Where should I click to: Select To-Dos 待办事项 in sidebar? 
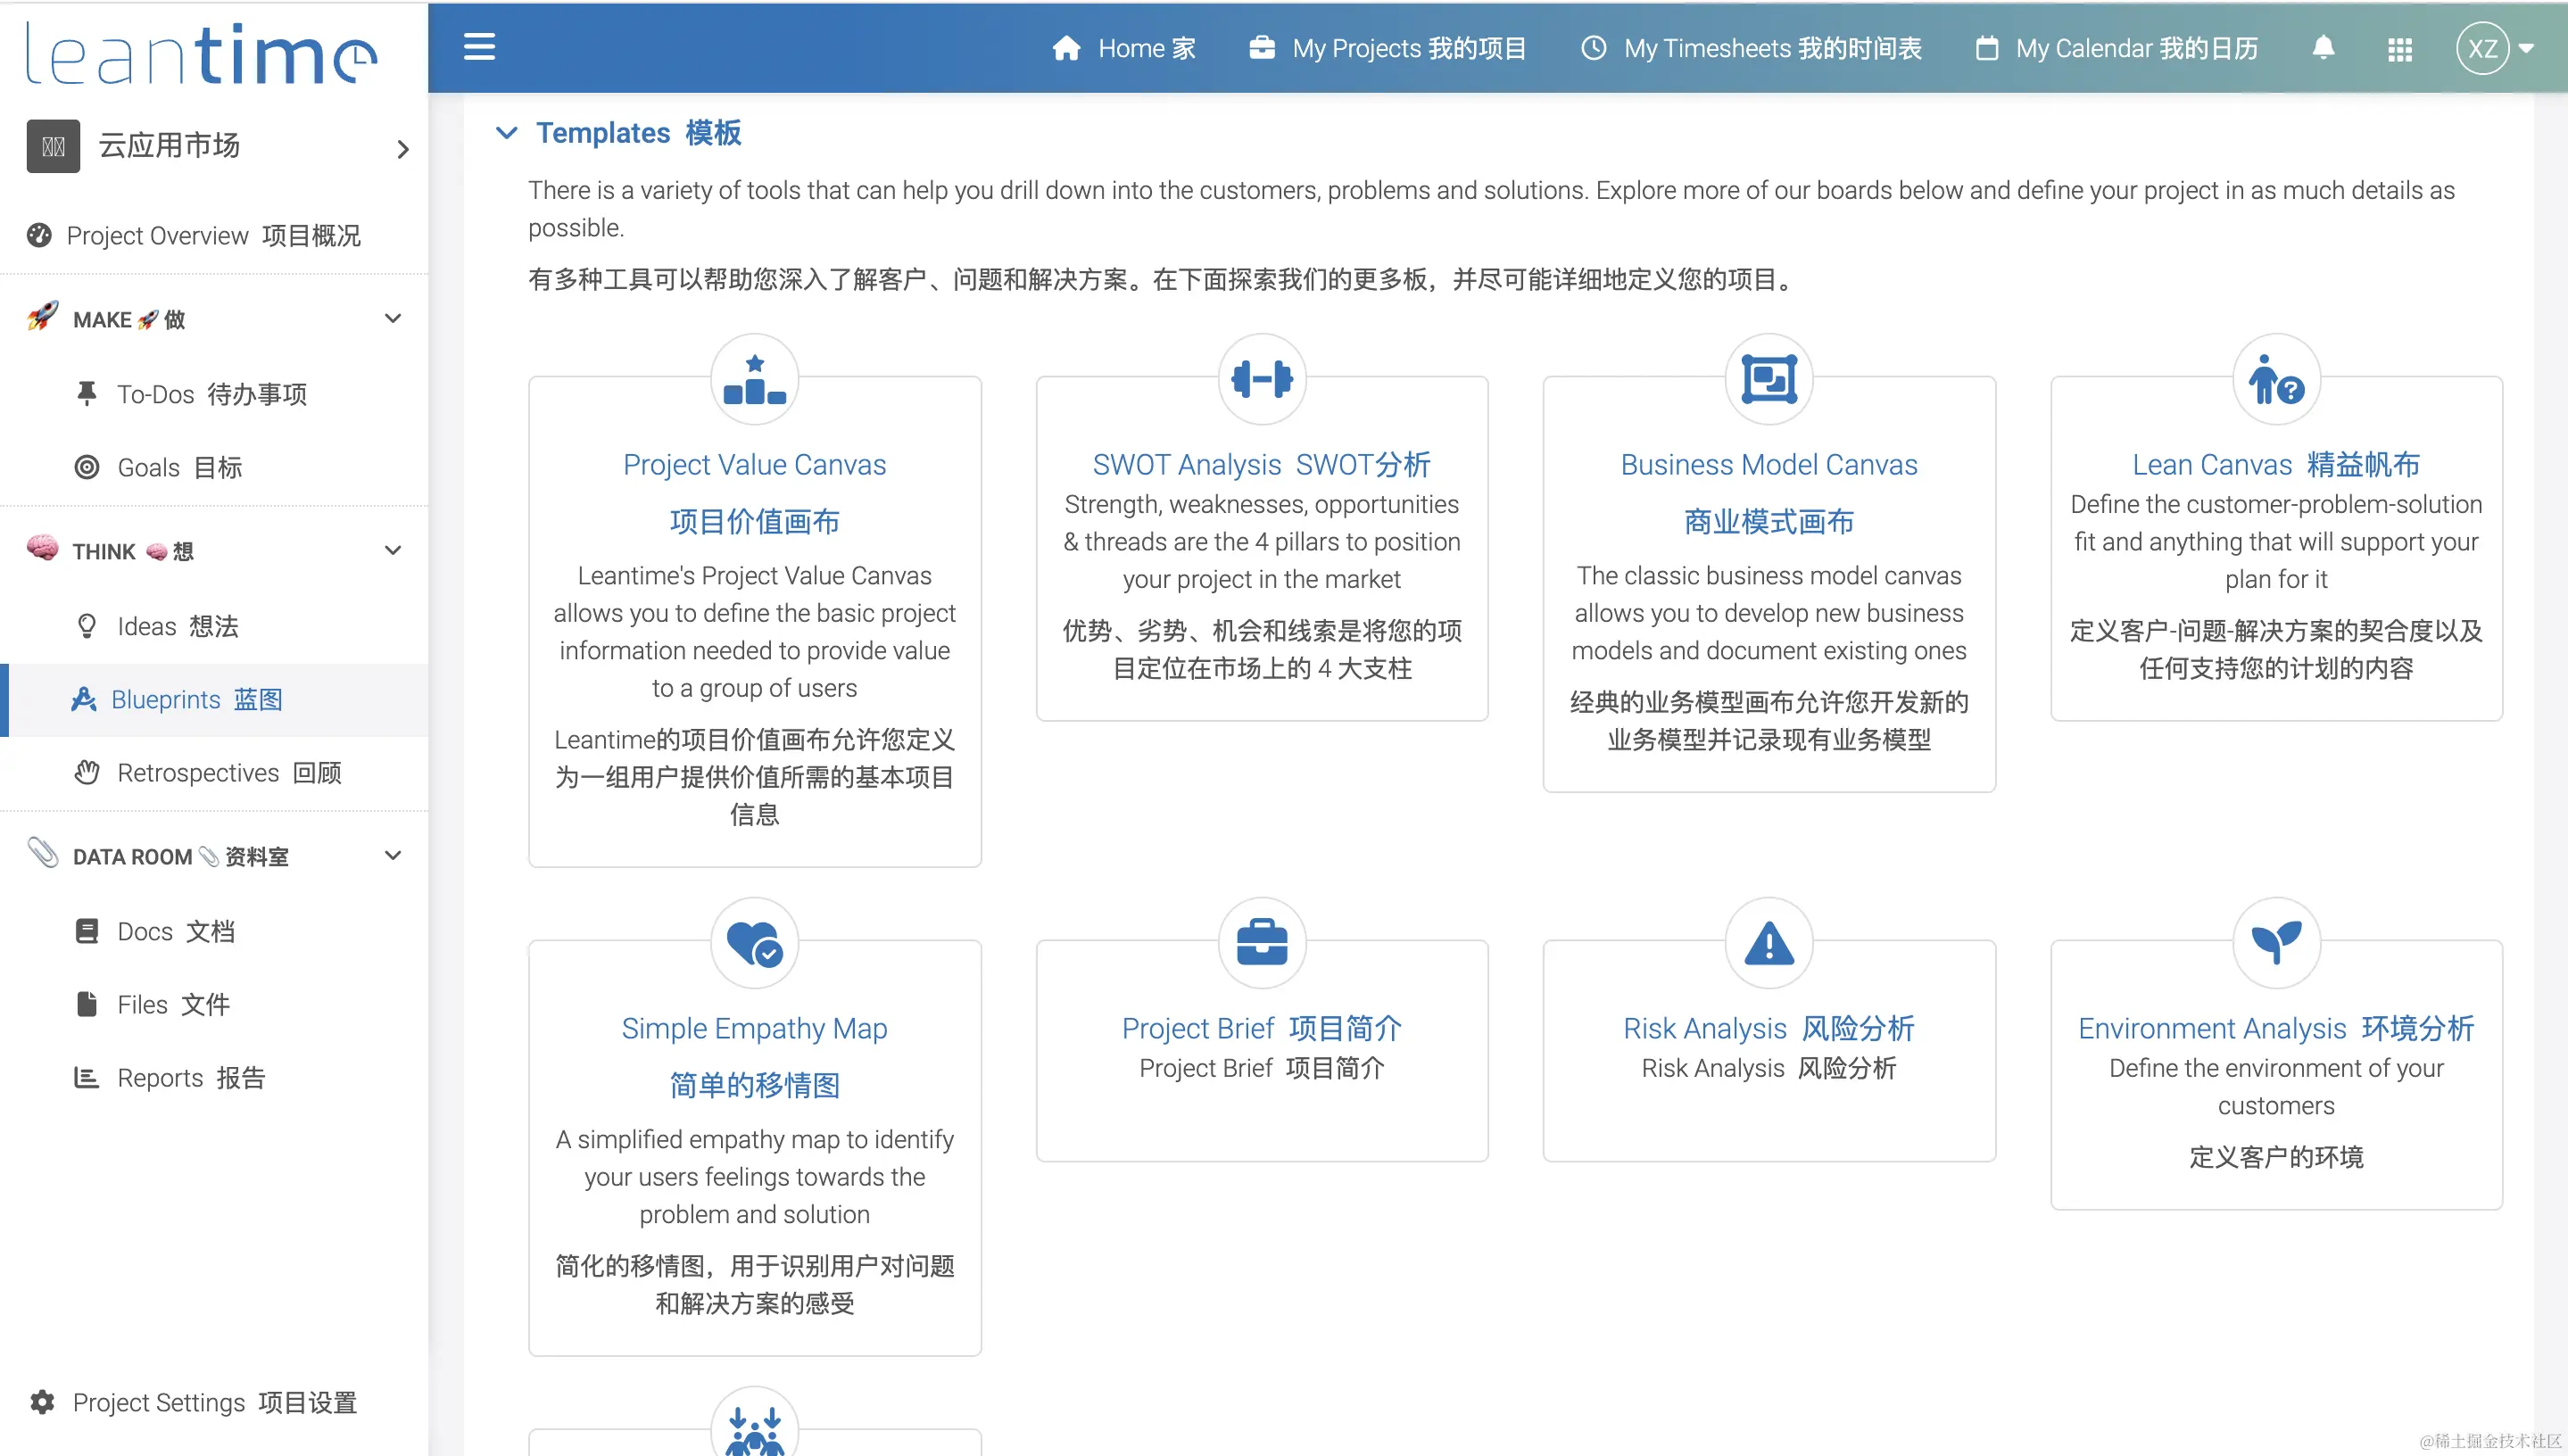pos(214,394)
